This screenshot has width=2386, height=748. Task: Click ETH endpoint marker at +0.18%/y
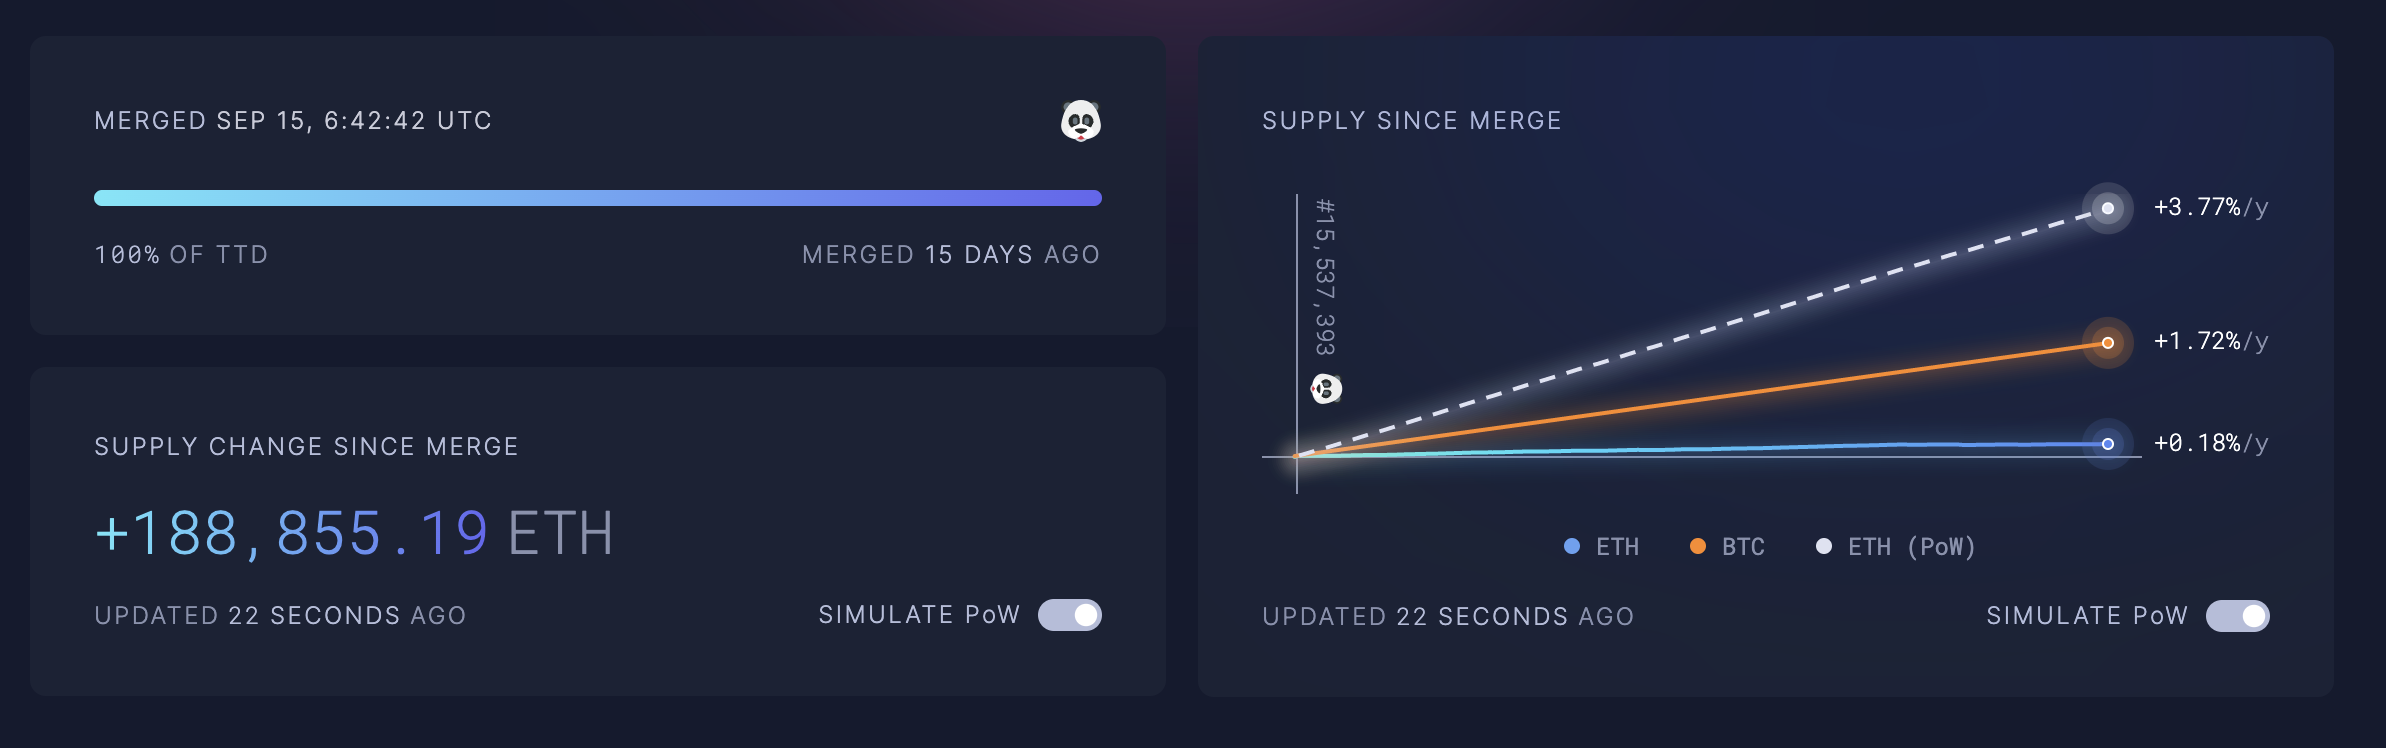click(2107, 444)
